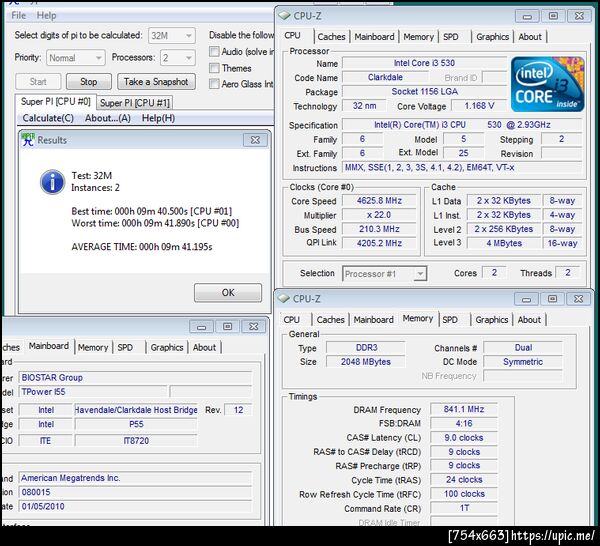Open the Processor #1 selection dropdown
The image size is (600, 546).
click(x=384, y=274)
